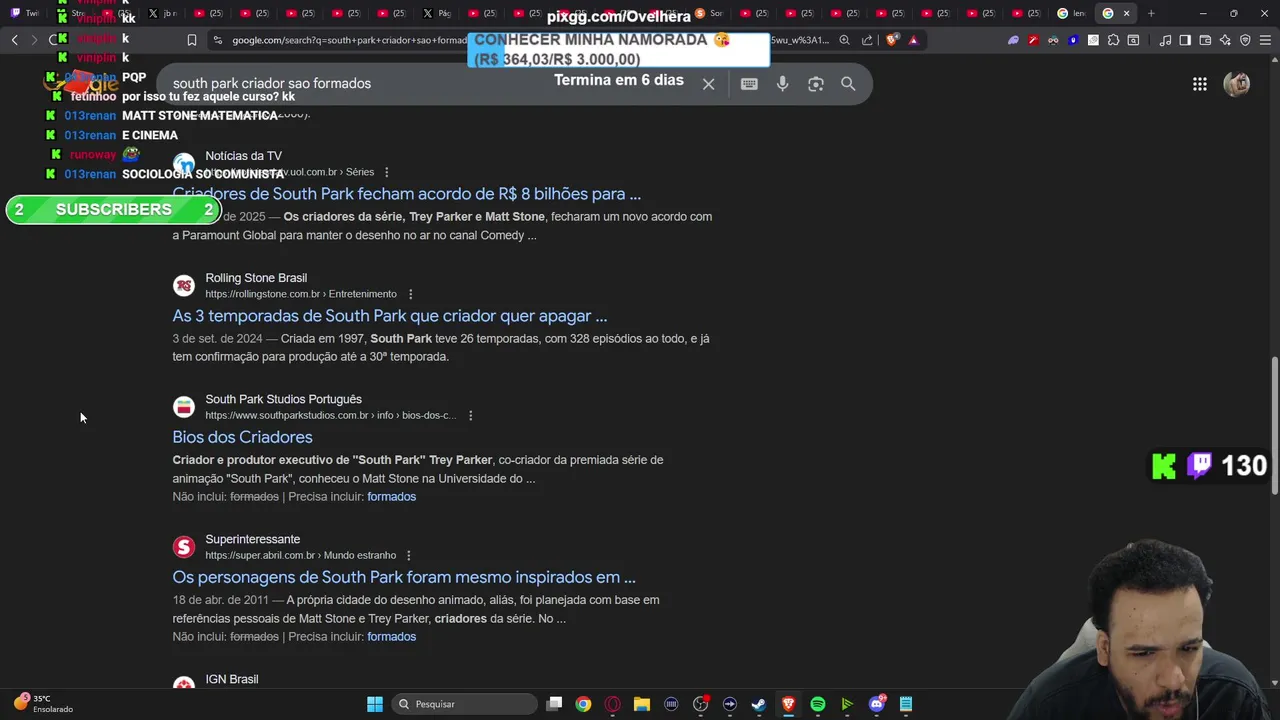Share this page from the address bar
Image resolution: width=1280 pixels, height=720 pixels.
[867, 40]
